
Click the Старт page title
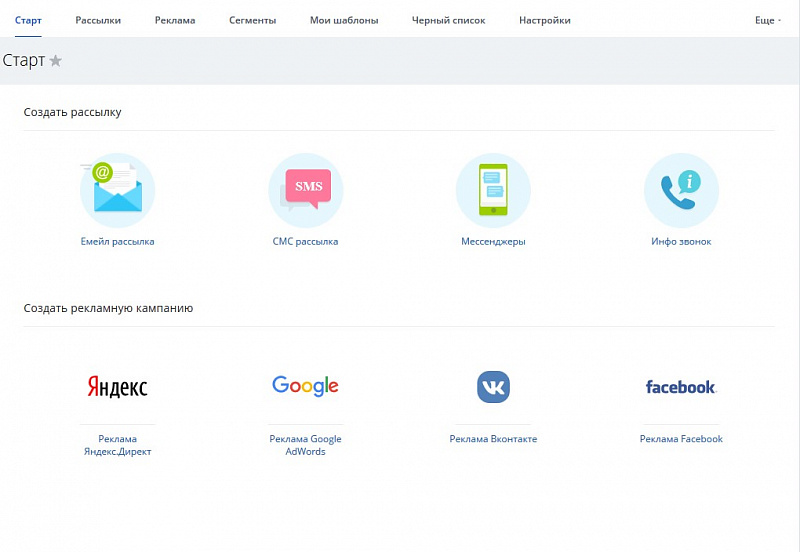pos(24,60)
